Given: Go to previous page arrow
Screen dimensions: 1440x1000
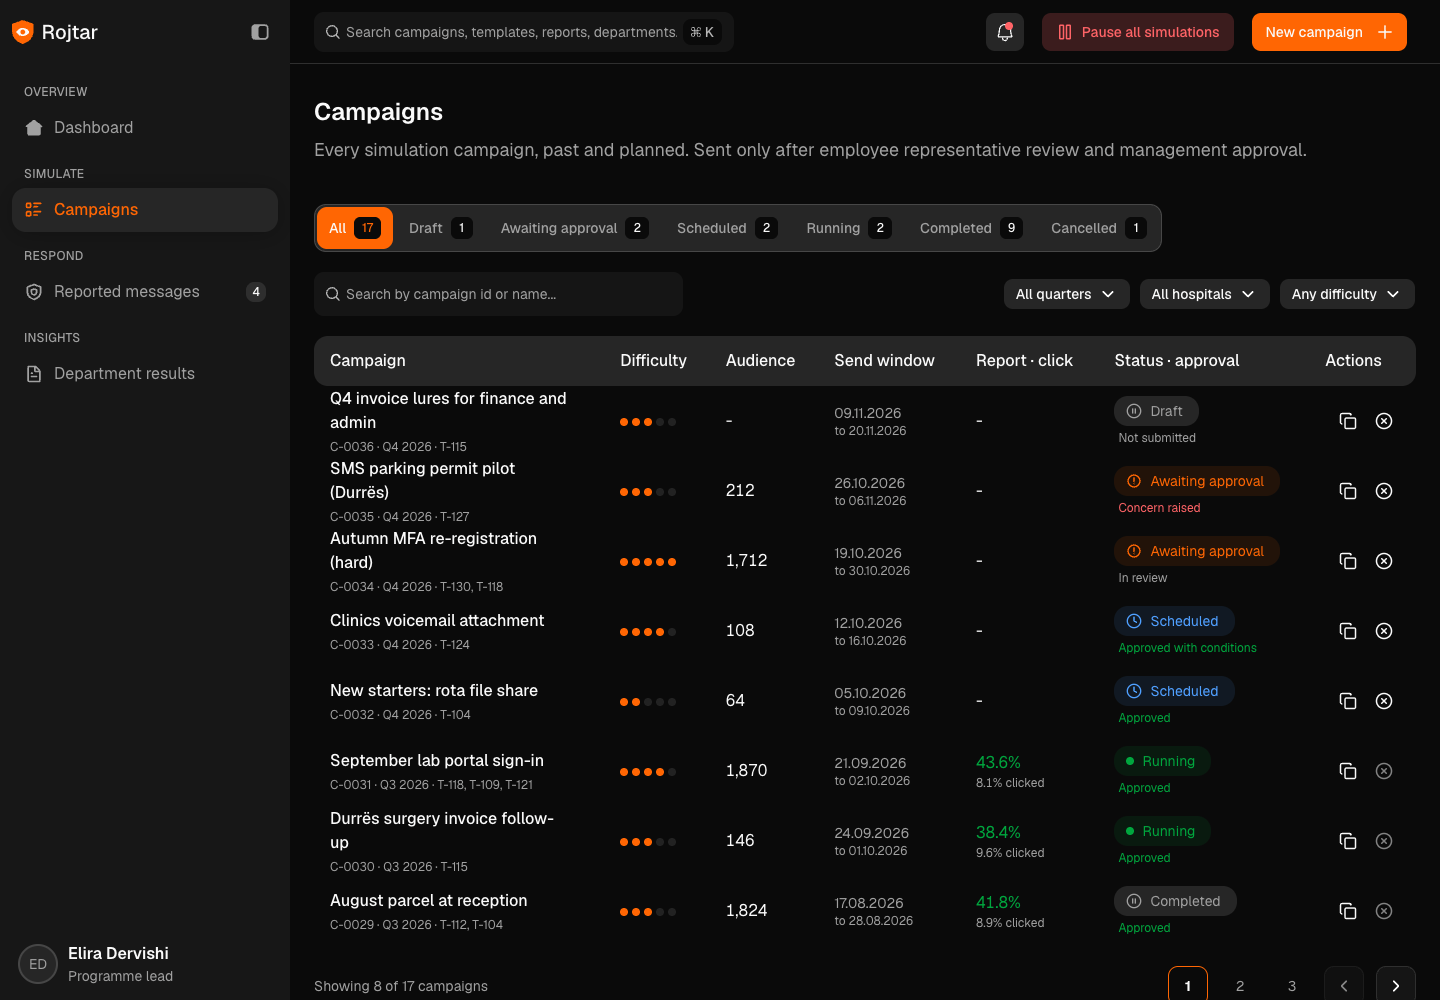Looking at the screenshot, I should tap(1344, 986).
